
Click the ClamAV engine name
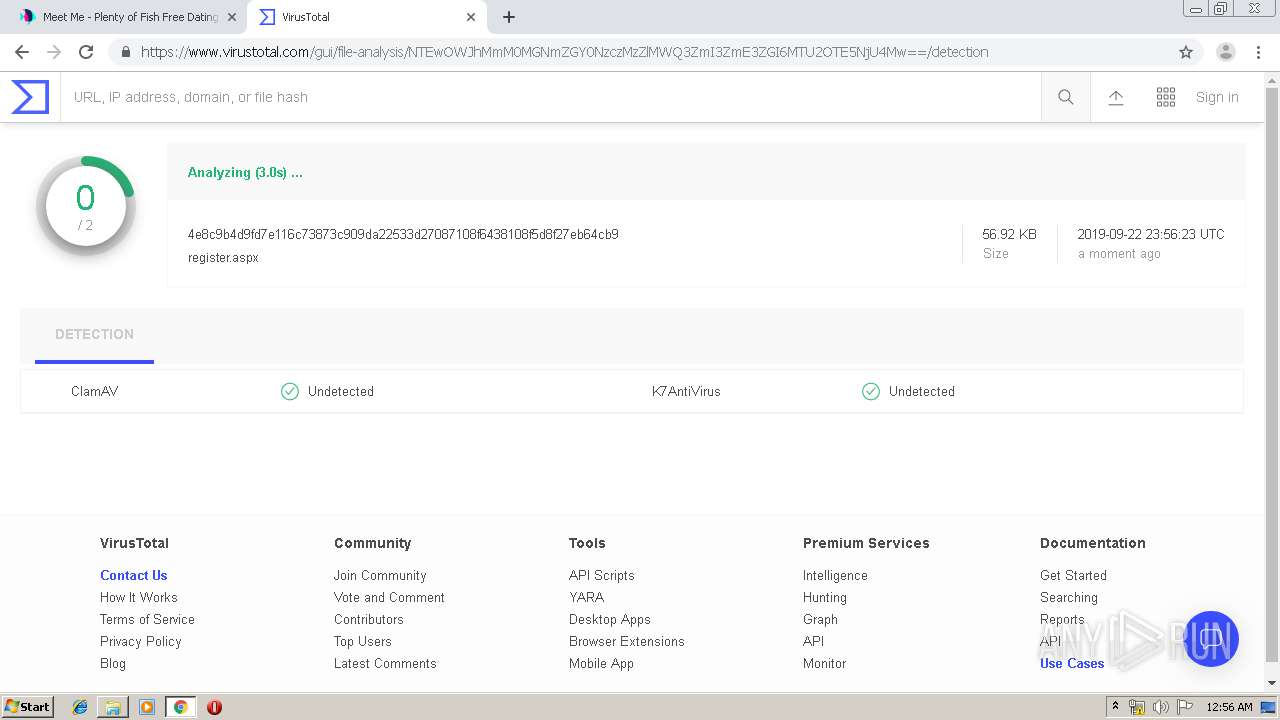tap(94, 391)
